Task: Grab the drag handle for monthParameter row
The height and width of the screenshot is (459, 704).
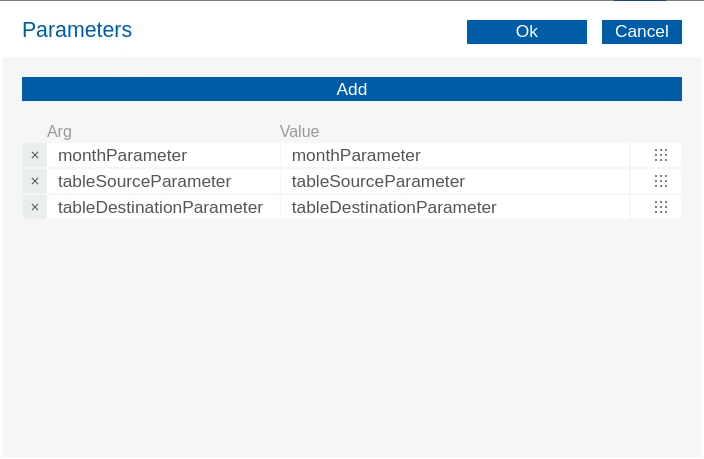Action: point(660,155)
